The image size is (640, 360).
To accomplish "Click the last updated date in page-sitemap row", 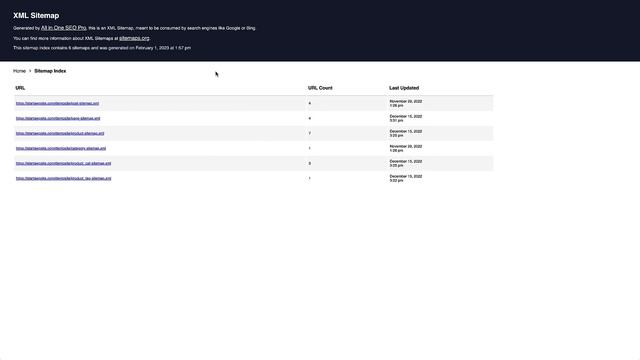I will point(406,118).
